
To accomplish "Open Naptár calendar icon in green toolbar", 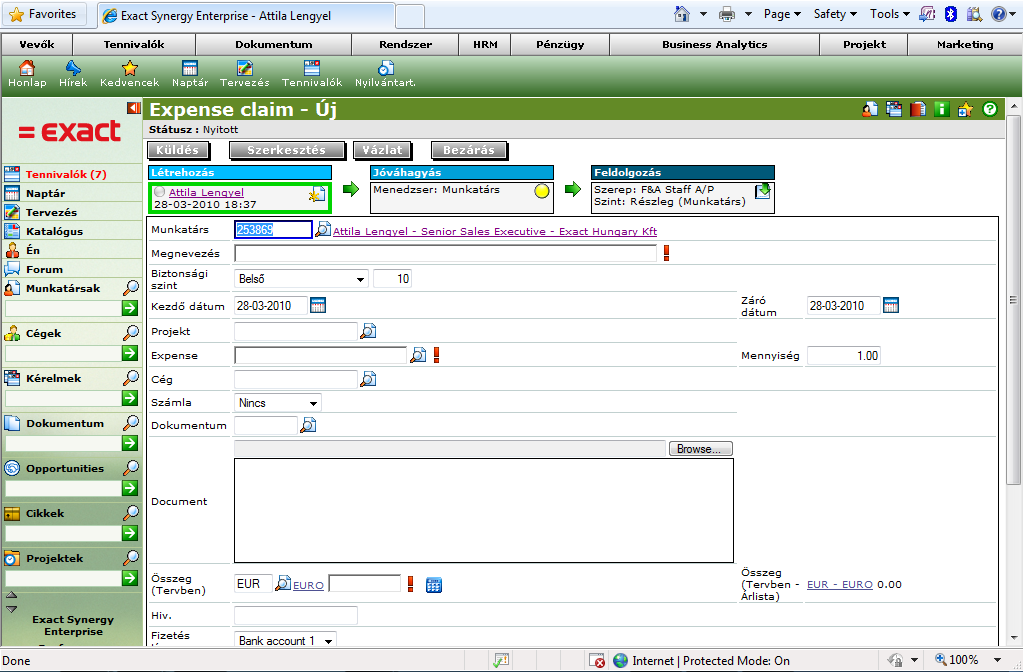I will (190, 68).
